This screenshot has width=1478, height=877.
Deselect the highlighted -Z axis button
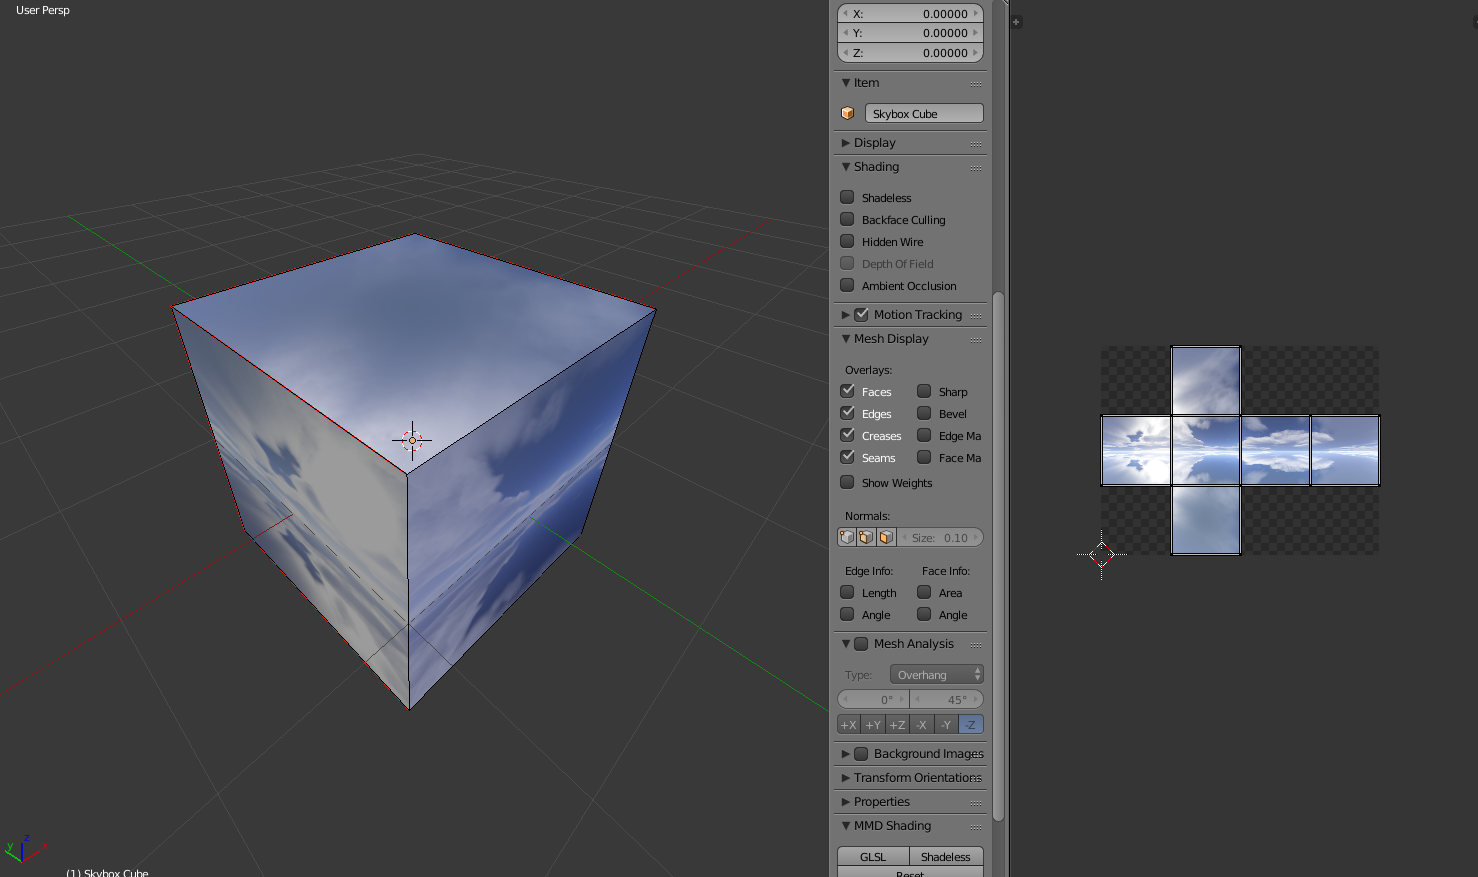coord(969,724)
